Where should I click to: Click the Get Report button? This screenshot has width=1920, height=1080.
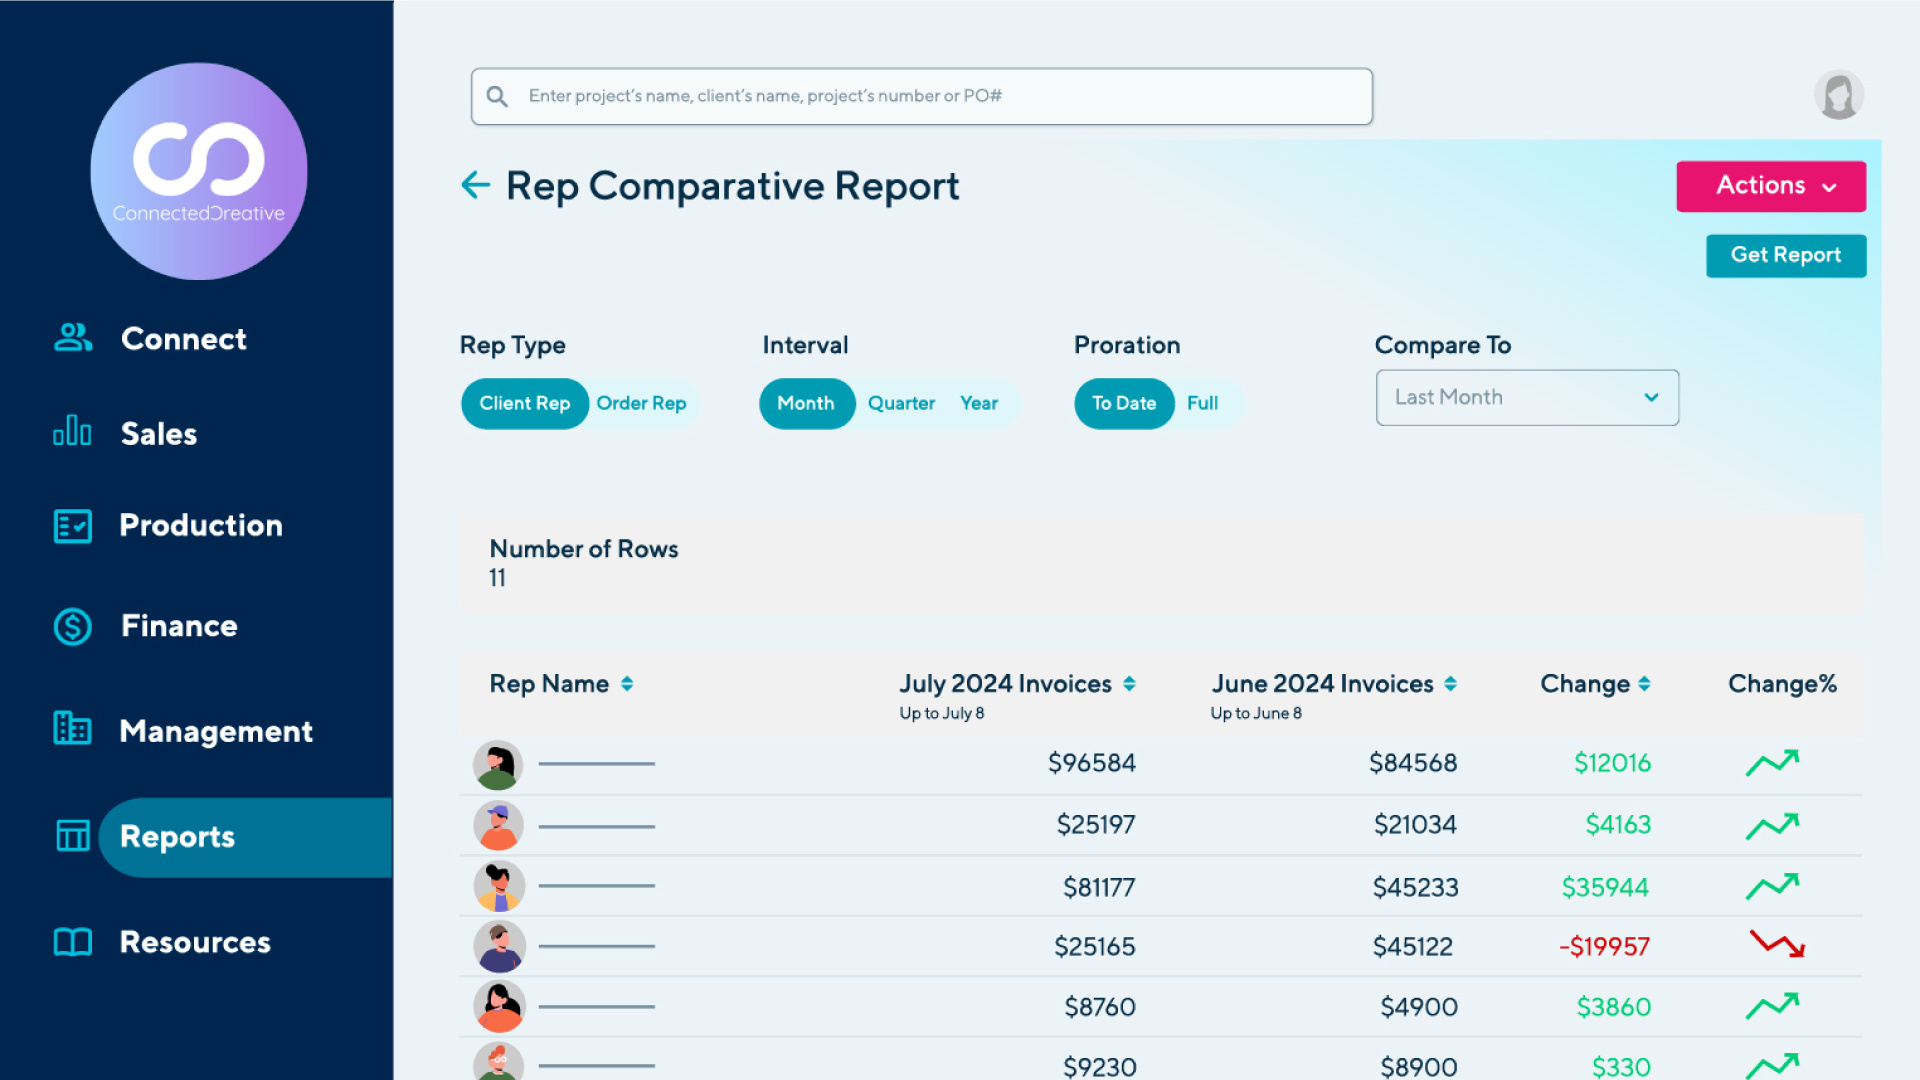coord(1785,255)
